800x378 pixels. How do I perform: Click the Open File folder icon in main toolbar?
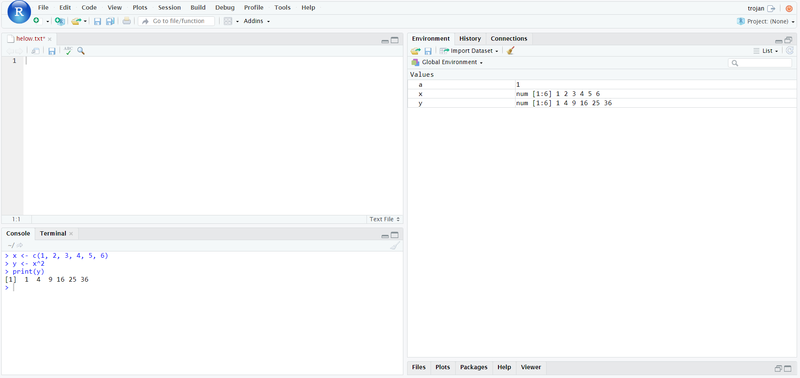tap(76, 21)
